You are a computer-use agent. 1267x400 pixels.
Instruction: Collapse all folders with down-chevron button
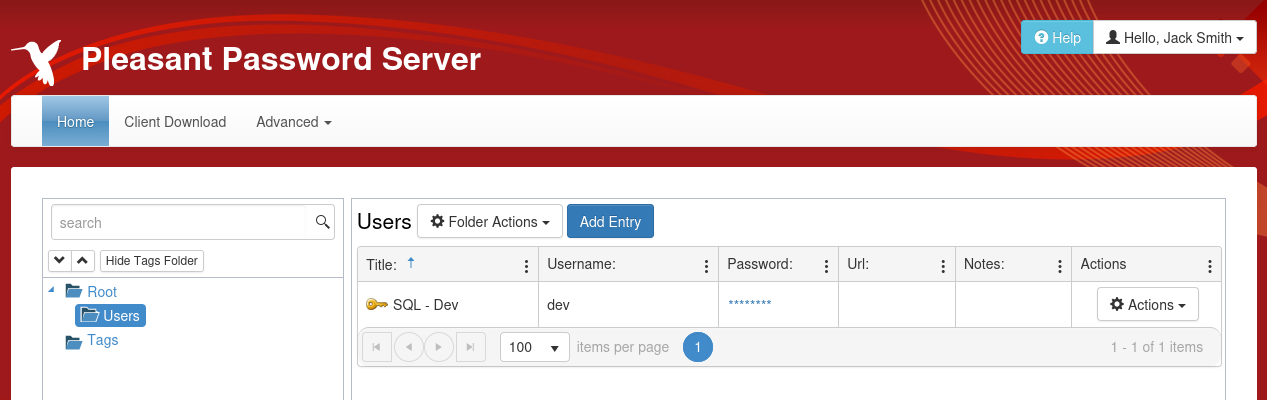point(59,260)
